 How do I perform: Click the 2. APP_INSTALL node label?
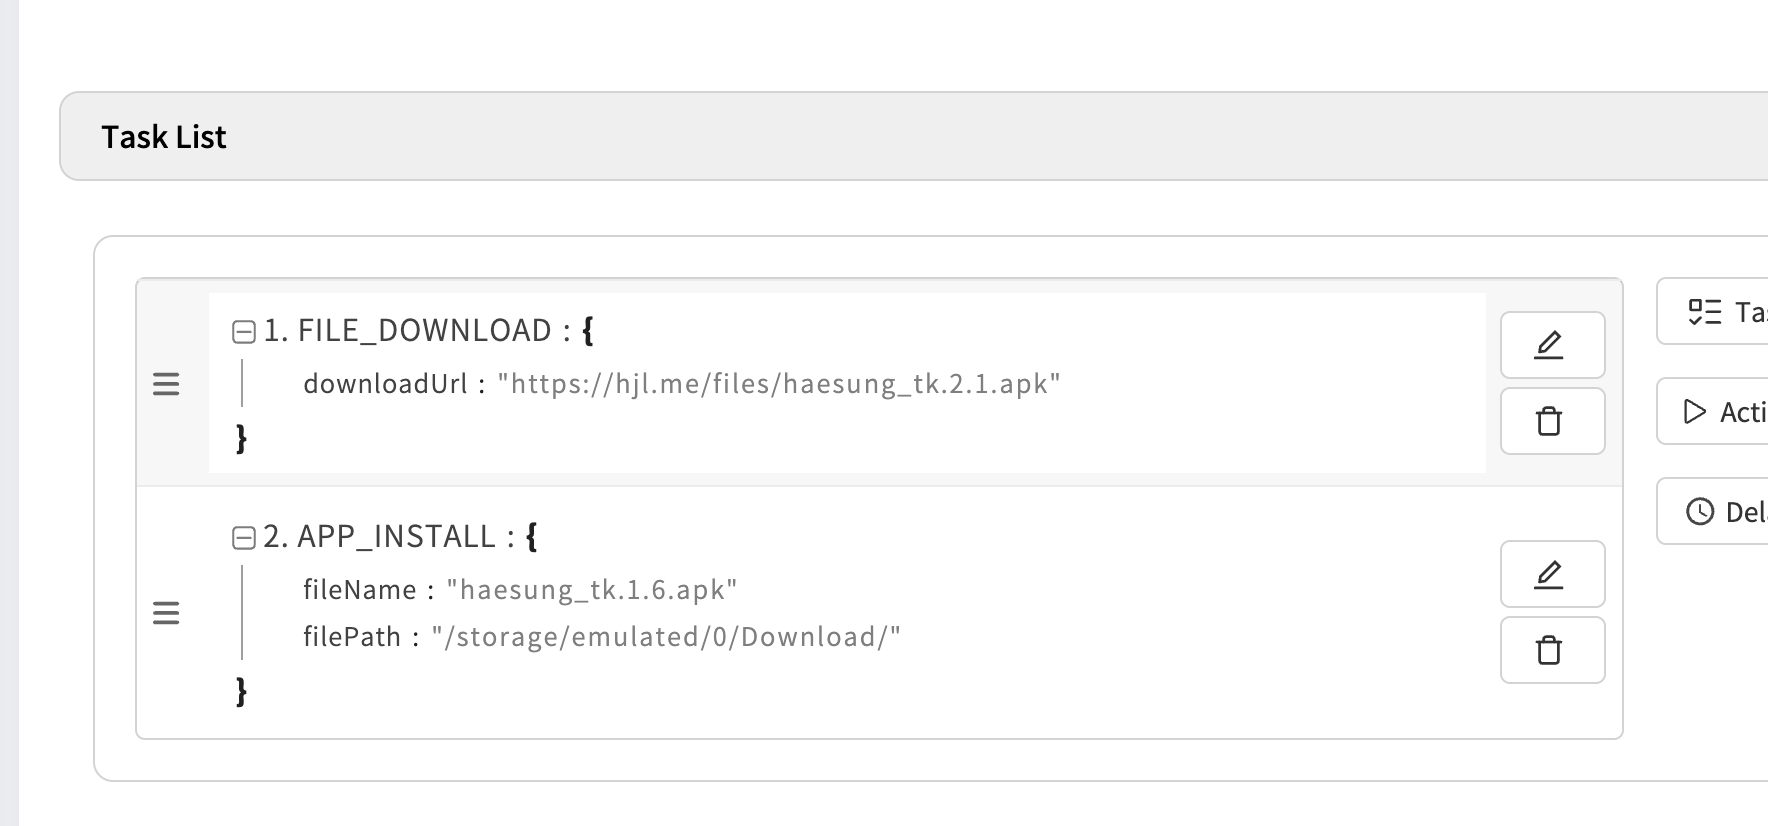(380, 537)
